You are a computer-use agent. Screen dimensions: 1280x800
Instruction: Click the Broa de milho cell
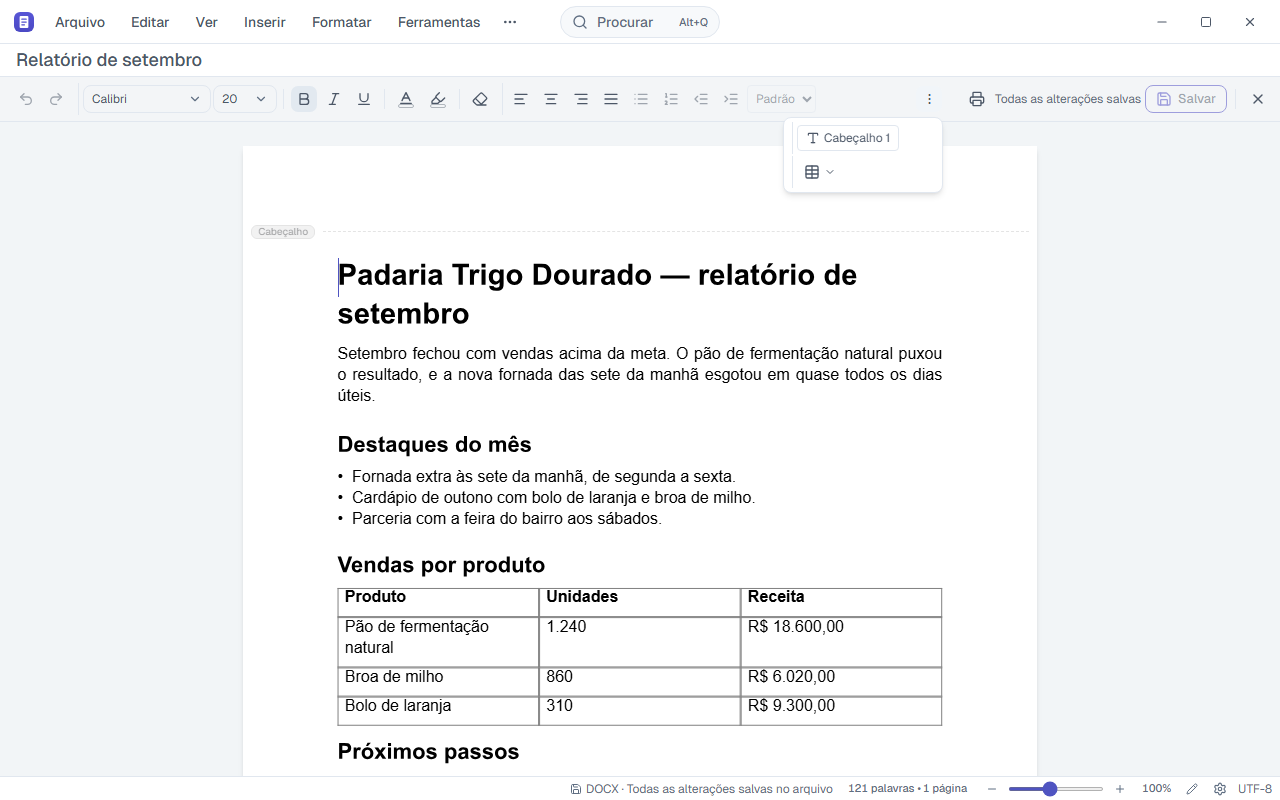tap(439, 682)
